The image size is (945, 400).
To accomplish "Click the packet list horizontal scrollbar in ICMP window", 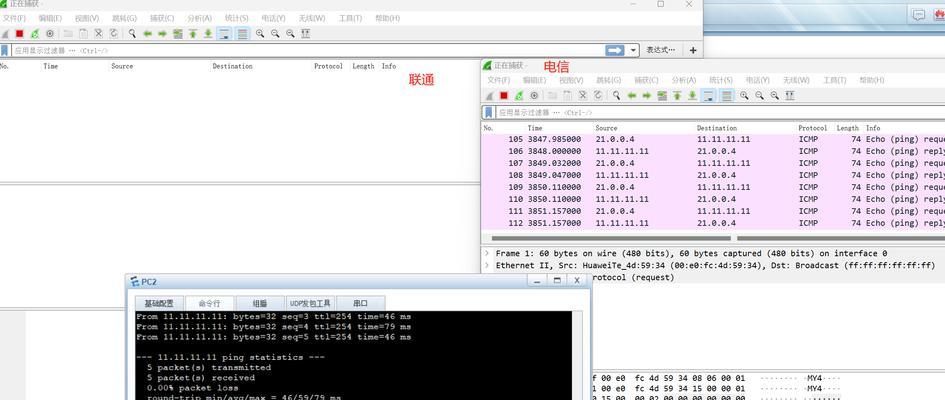I will [x=612, y=238].
